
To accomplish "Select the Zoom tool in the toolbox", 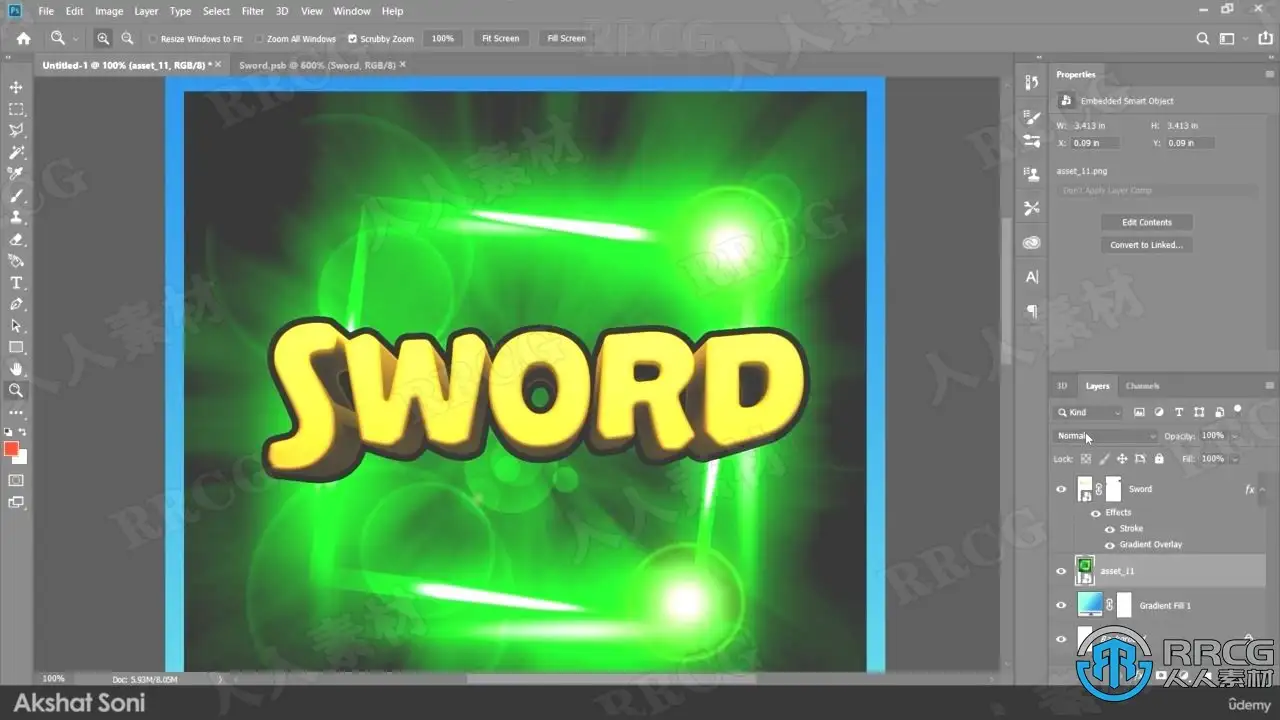I will pyautogui.click(x=16, y=390).
